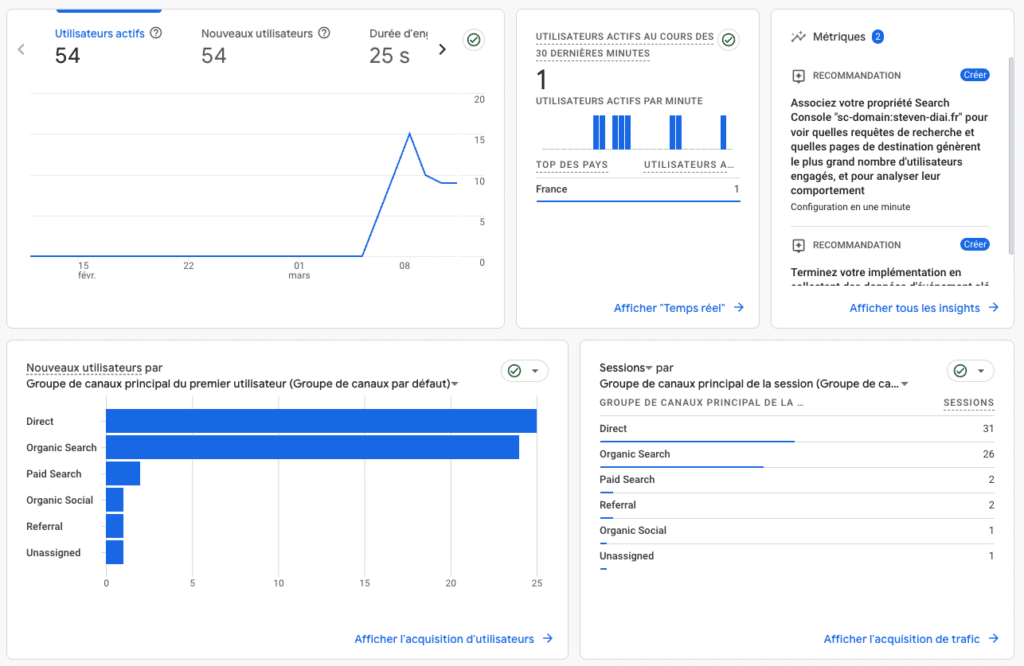Click the UTILISATEURS A... column header
The height and width of the screenshot is (666, 1024).
point(688,165)
